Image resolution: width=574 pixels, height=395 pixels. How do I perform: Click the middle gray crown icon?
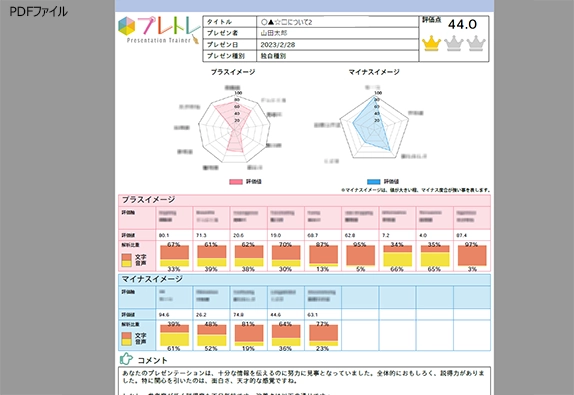click(x=454, y=43)
